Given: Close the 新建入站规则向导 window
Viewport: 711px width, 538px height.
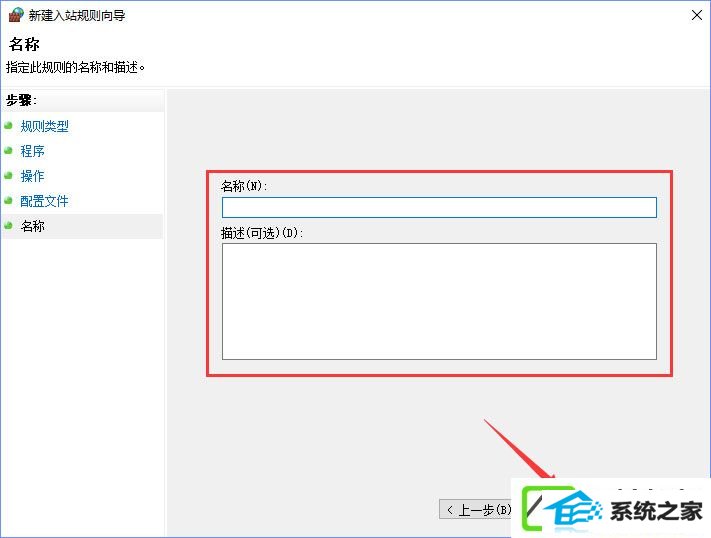Looking at the screenshot, I should click(696, 15).
